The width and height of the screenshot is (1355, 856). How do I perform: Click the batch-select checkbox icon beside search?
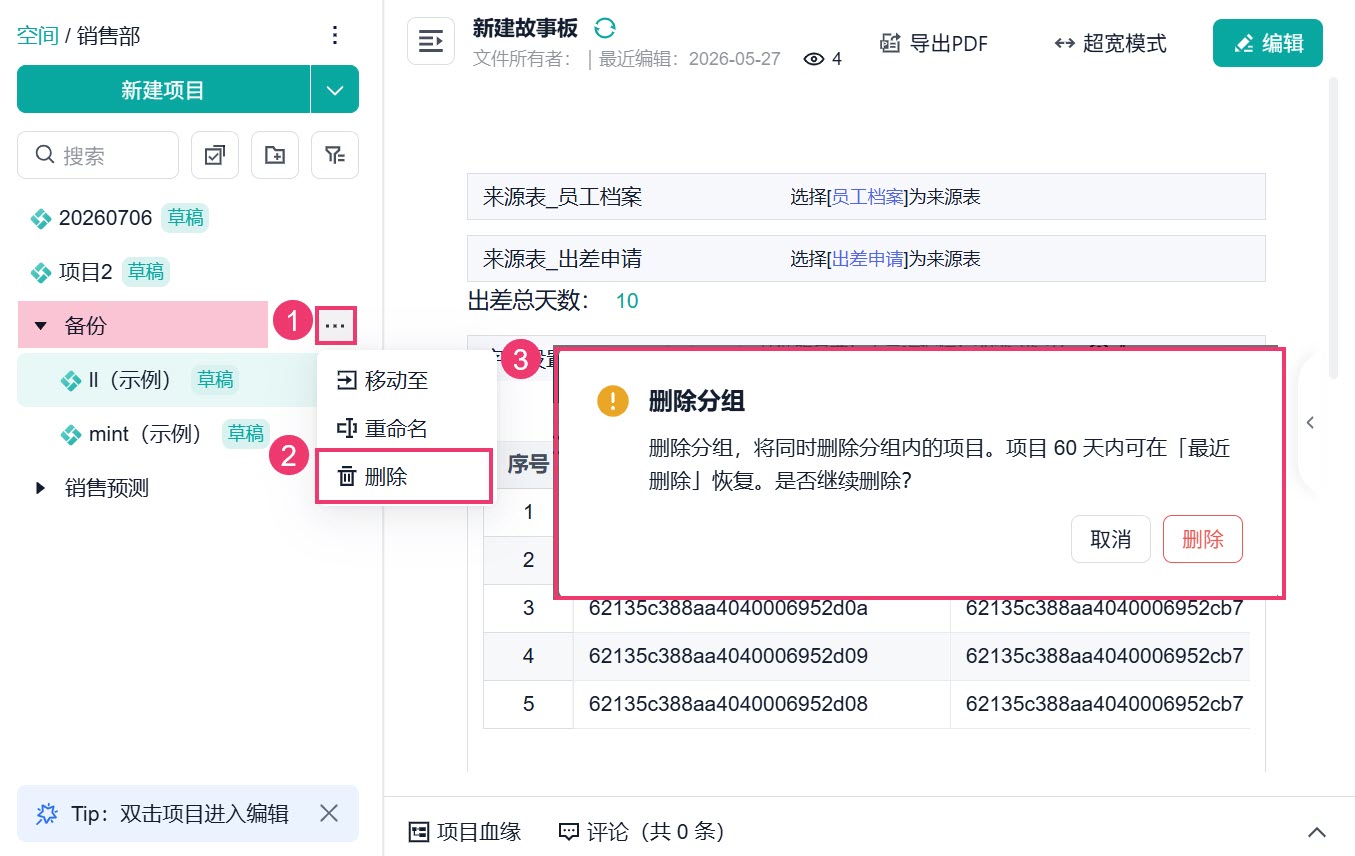214,155
